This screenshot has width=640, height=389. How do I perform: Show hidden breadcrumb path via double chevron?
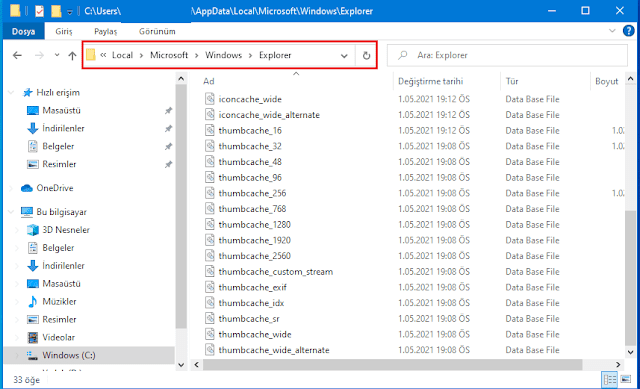103,55
